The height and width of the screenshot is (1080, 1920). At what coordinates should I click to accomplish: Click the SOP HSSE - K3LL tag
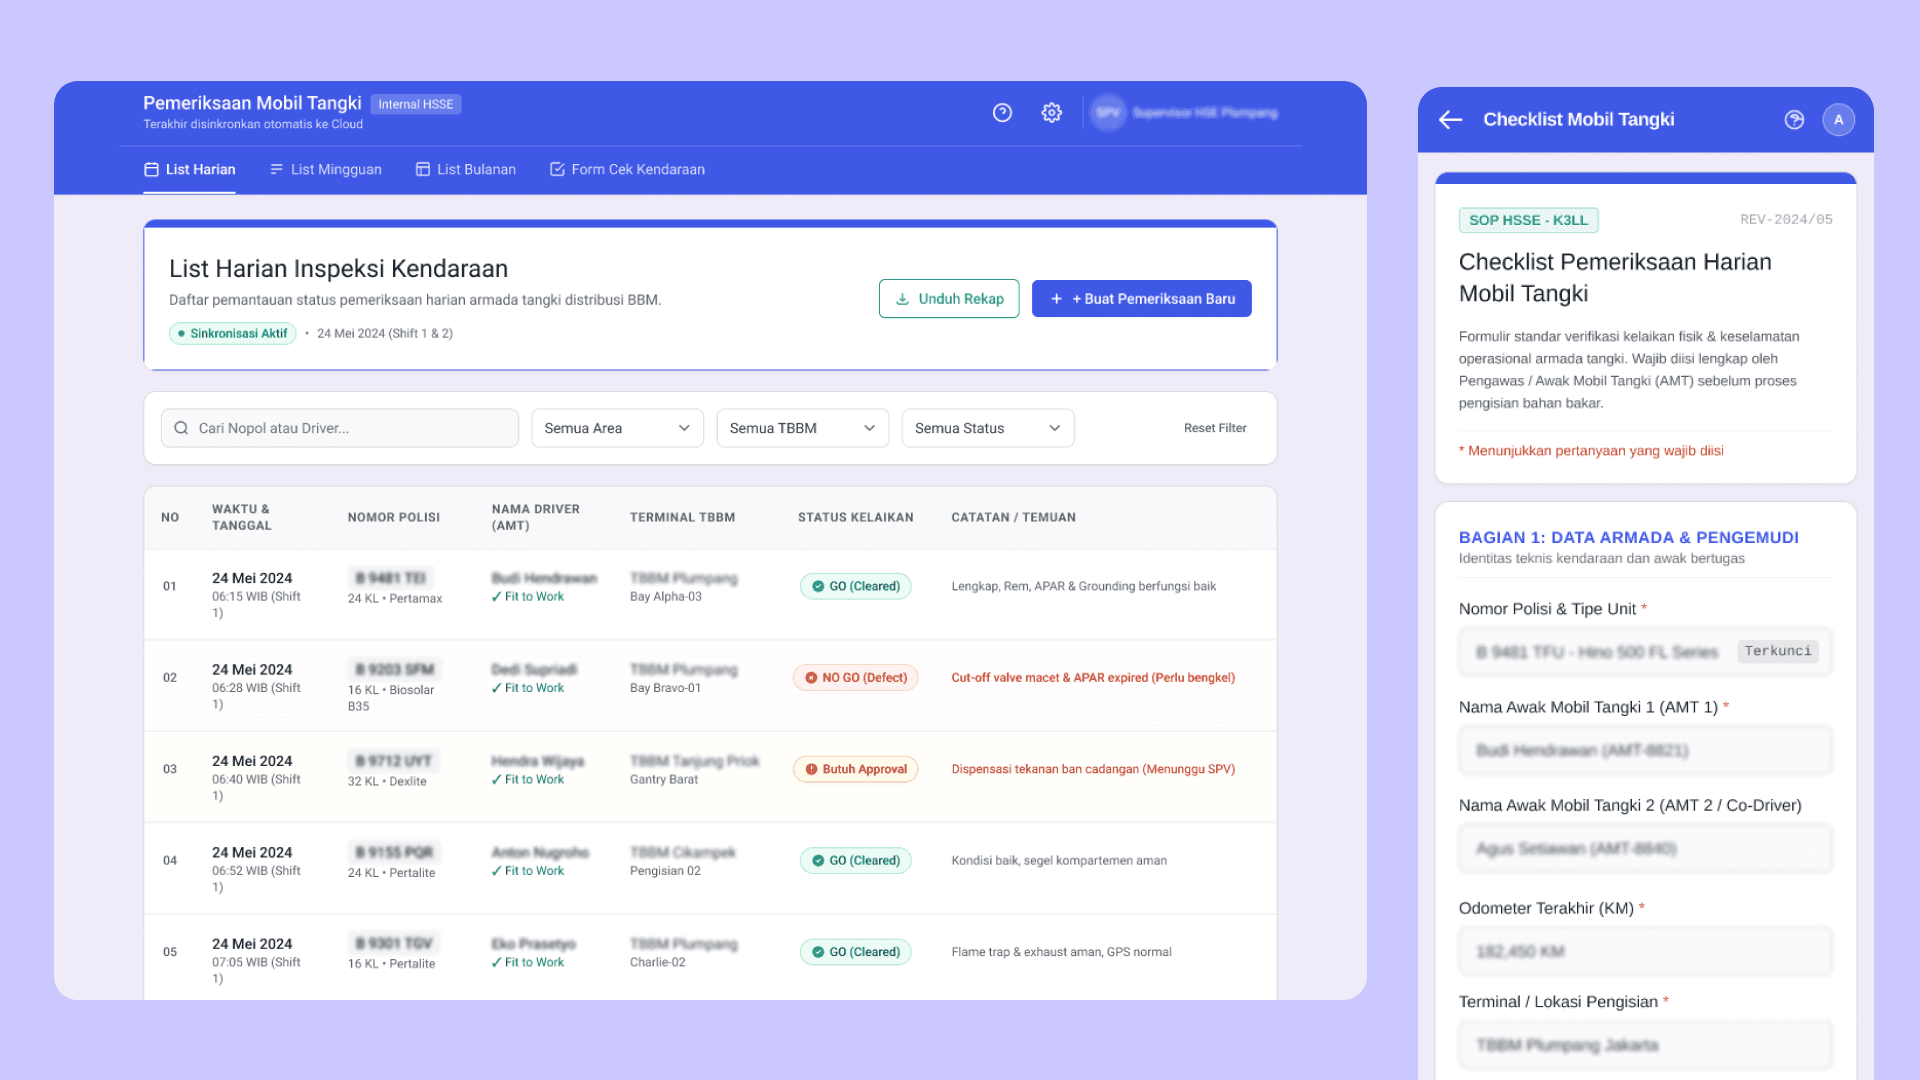click(x=1529, y=220)
